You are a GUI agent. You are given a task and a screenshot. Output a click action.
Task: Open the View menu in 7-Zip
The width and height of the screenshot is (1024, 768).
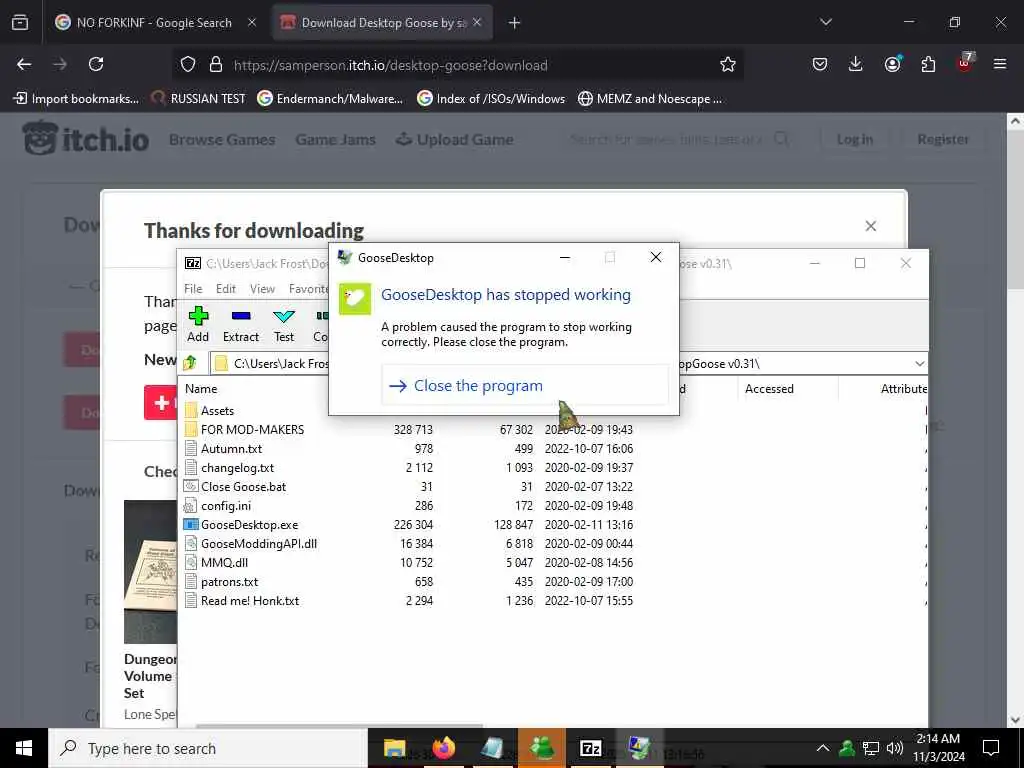tap(262, 289)
